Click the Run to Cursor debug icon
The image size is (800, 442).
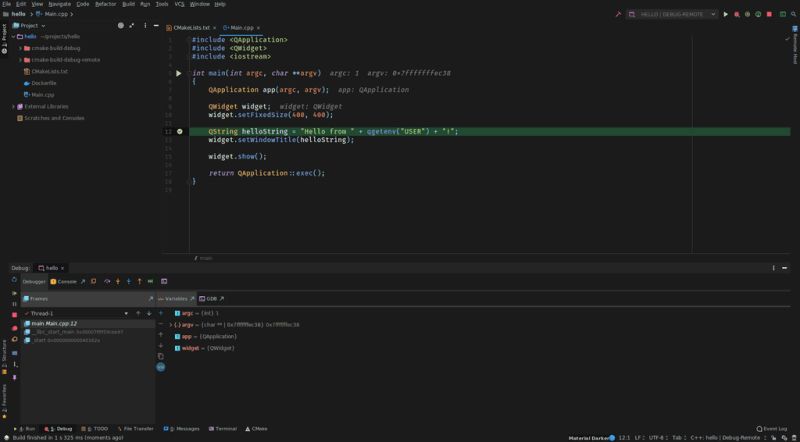coord(151,282)
